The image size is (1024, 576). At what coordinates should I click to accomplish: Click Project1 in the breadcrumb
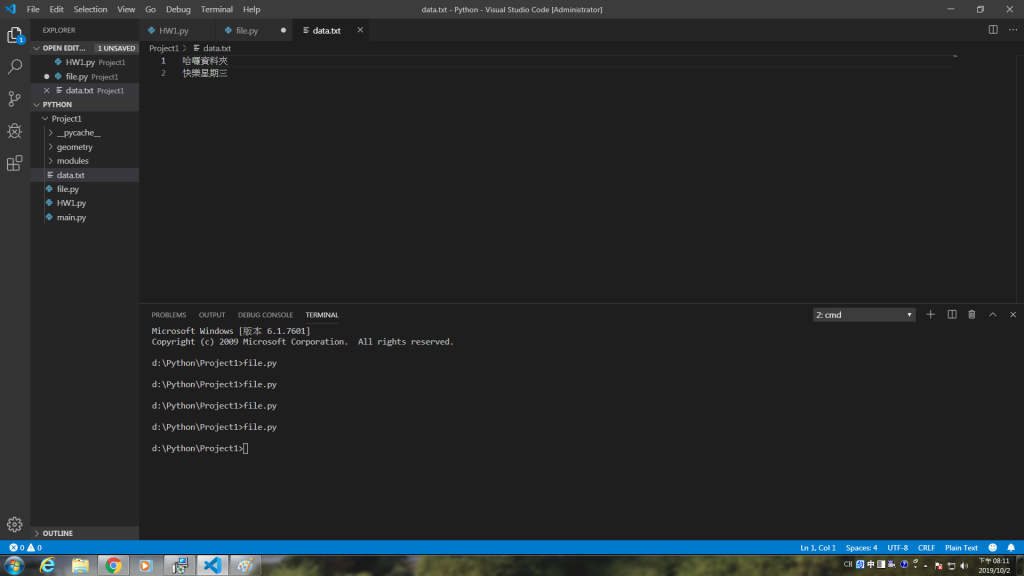tap(164, 48)
